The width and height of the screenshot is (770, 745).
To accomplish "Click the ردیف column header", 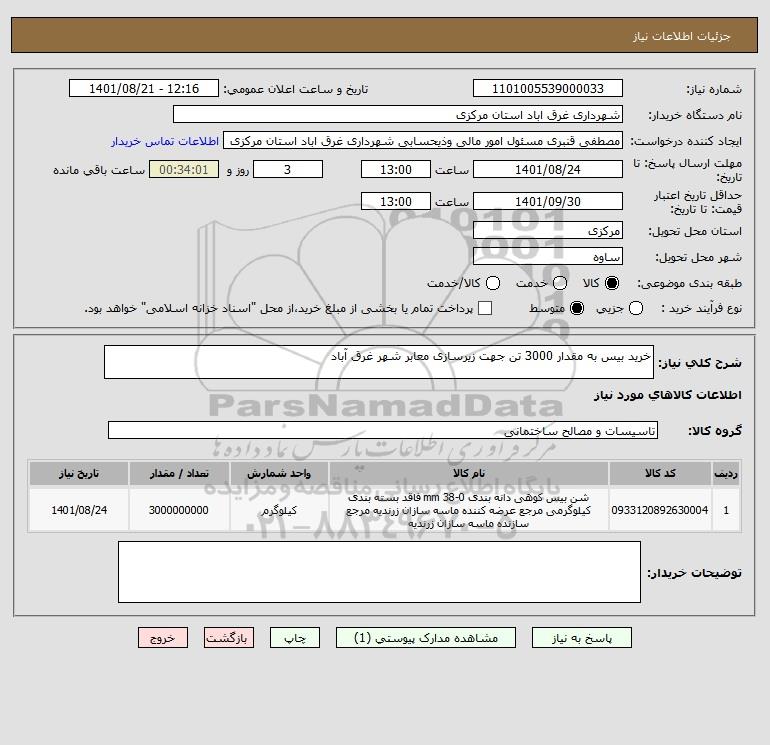I will (x=726, y=473).
